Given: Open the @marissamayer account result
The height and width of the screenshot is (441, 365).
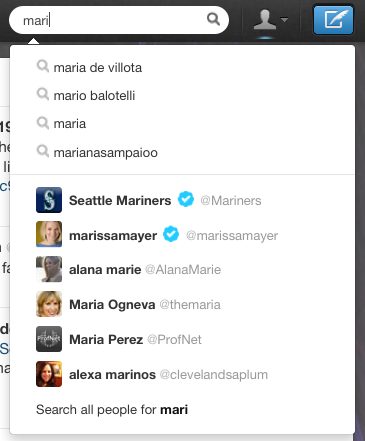Looking at the screenshot, I should tap(182, 235).
